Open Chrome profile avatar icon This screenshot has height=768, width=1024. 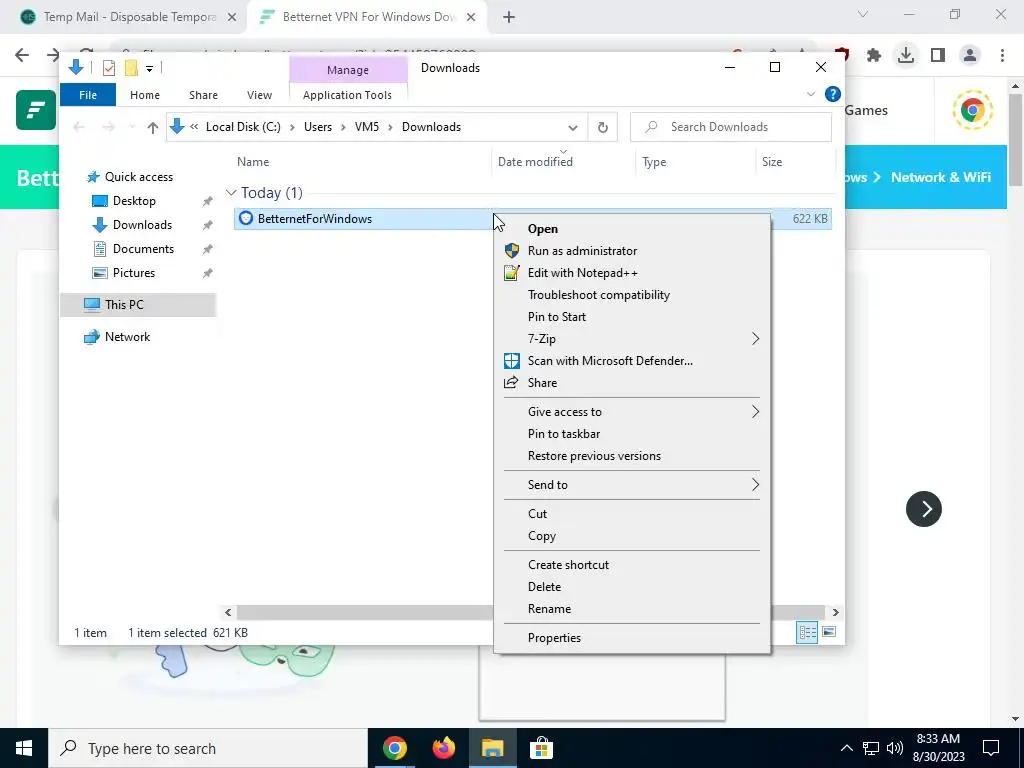pos(970,55)
